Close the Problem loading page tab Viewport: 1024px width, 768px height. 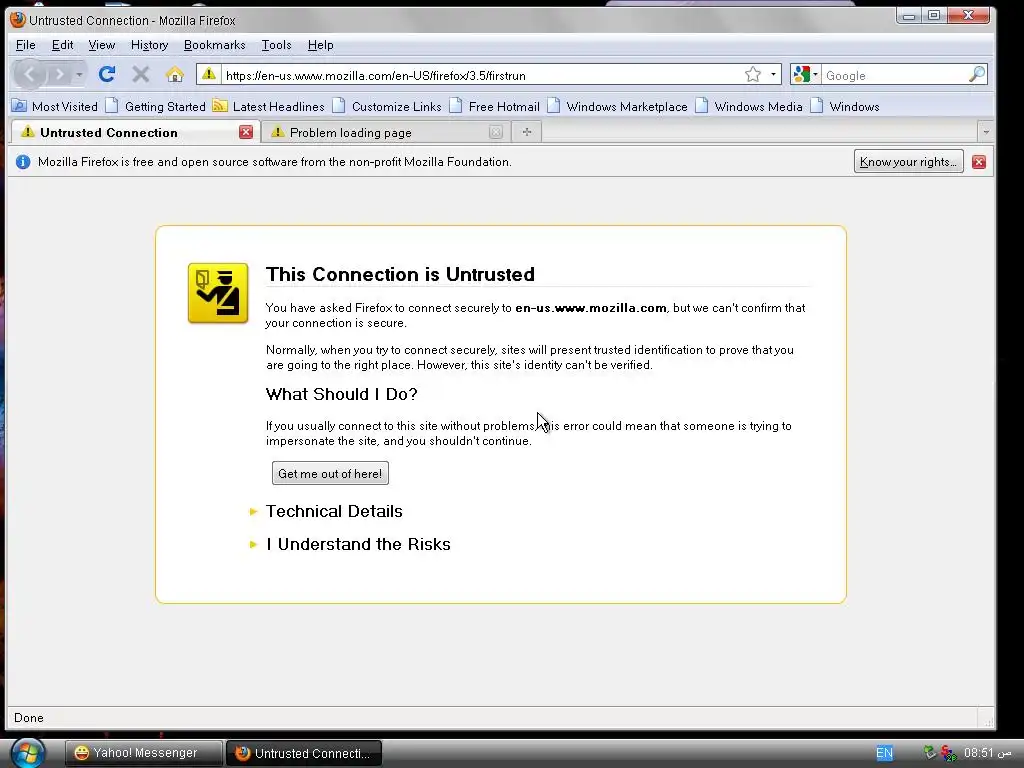coord(496,133)
